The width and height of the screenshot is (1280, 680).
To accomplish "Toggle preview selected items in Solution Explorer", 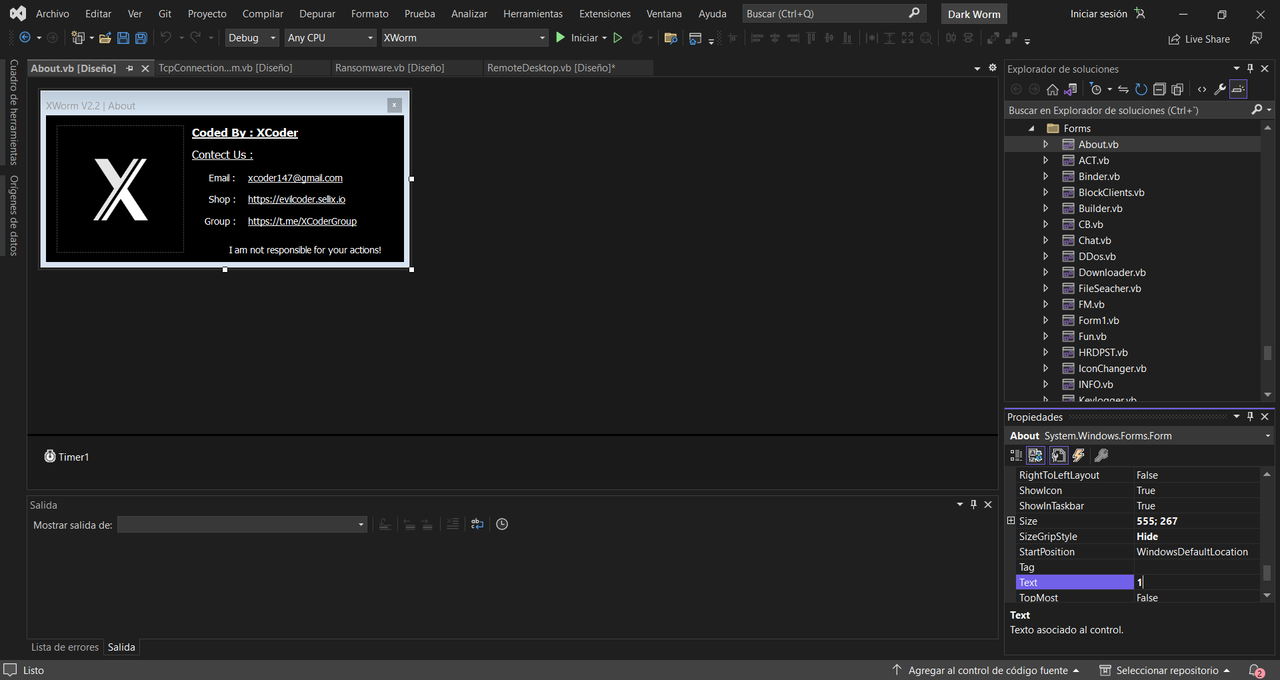I will (1238, 89).
